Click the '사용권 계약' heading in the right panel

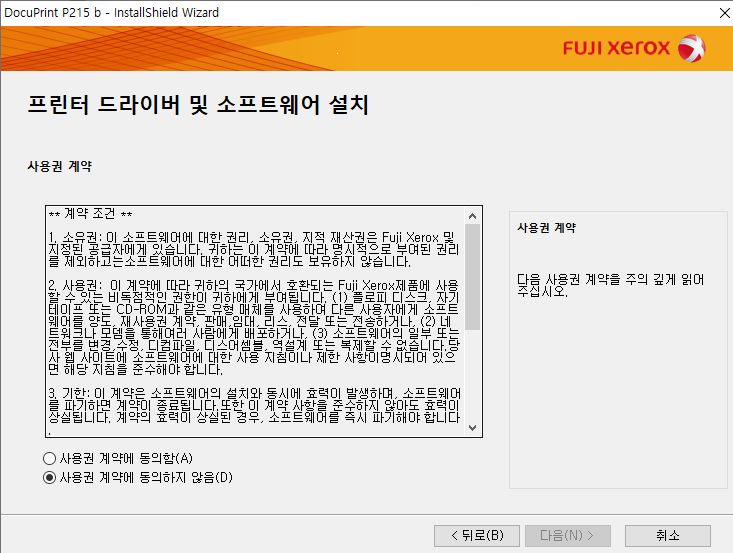tap(546, 228)
